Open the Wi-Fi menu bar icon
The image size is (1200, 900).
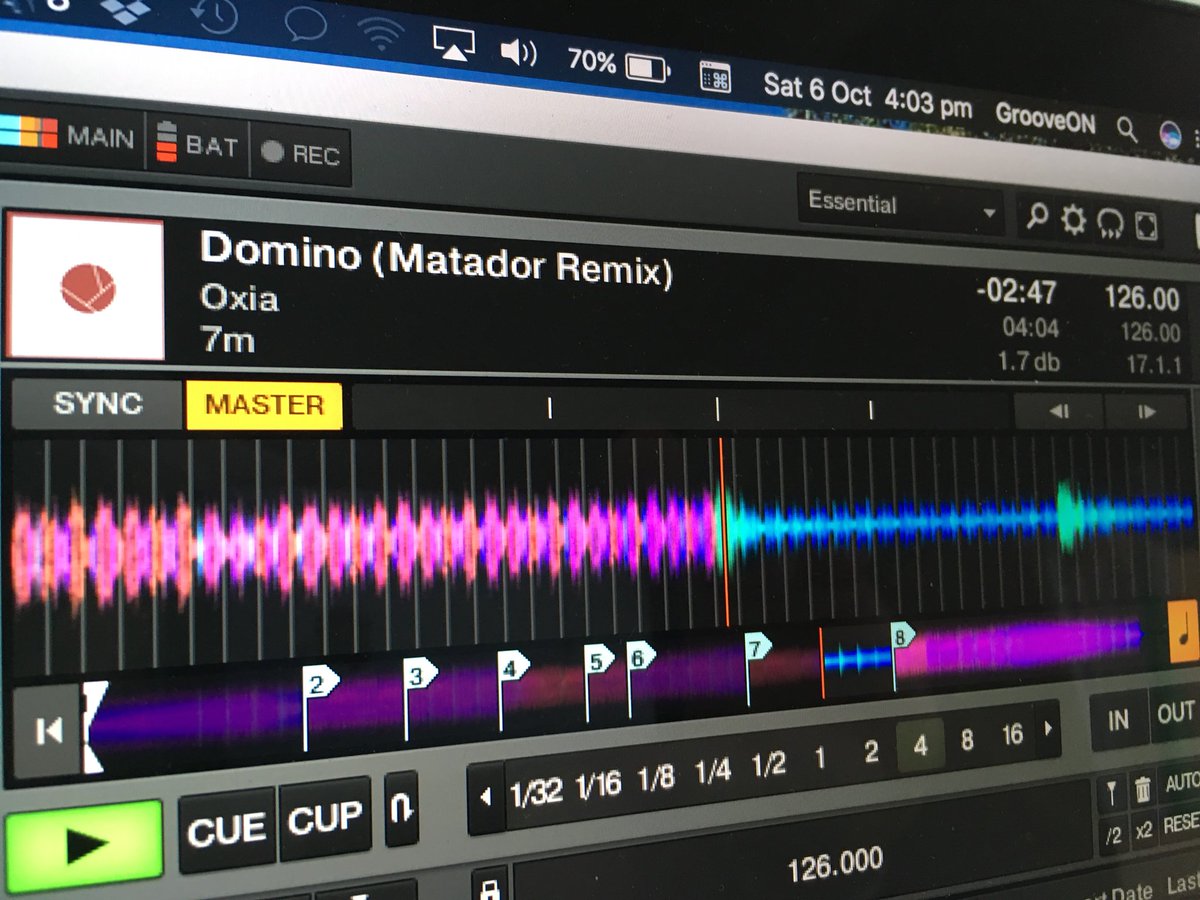(381, 34)
